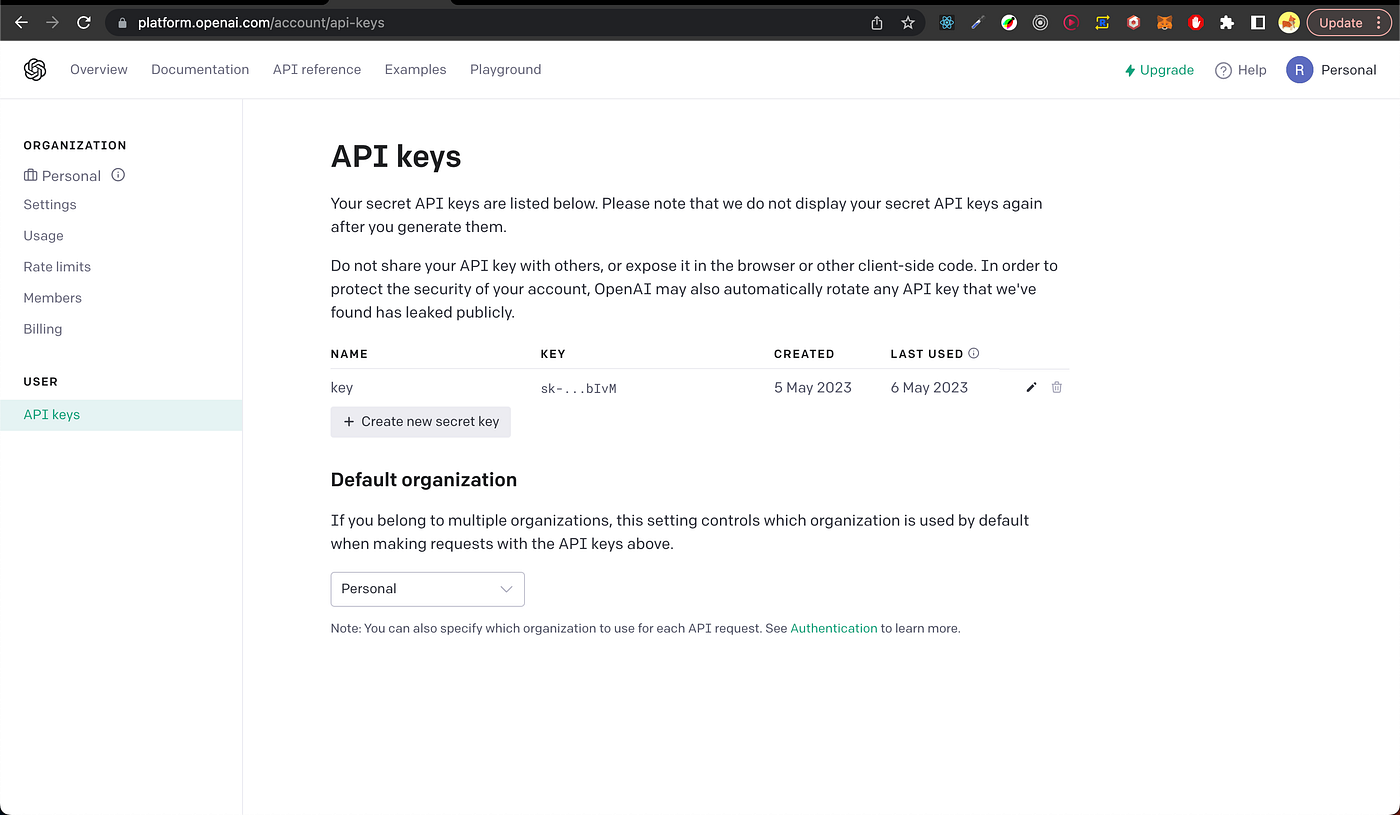Open the red hexagon extension icon
This screenshot has width=1400, height=815.
pyautogui.click(x=1133, y=22)
